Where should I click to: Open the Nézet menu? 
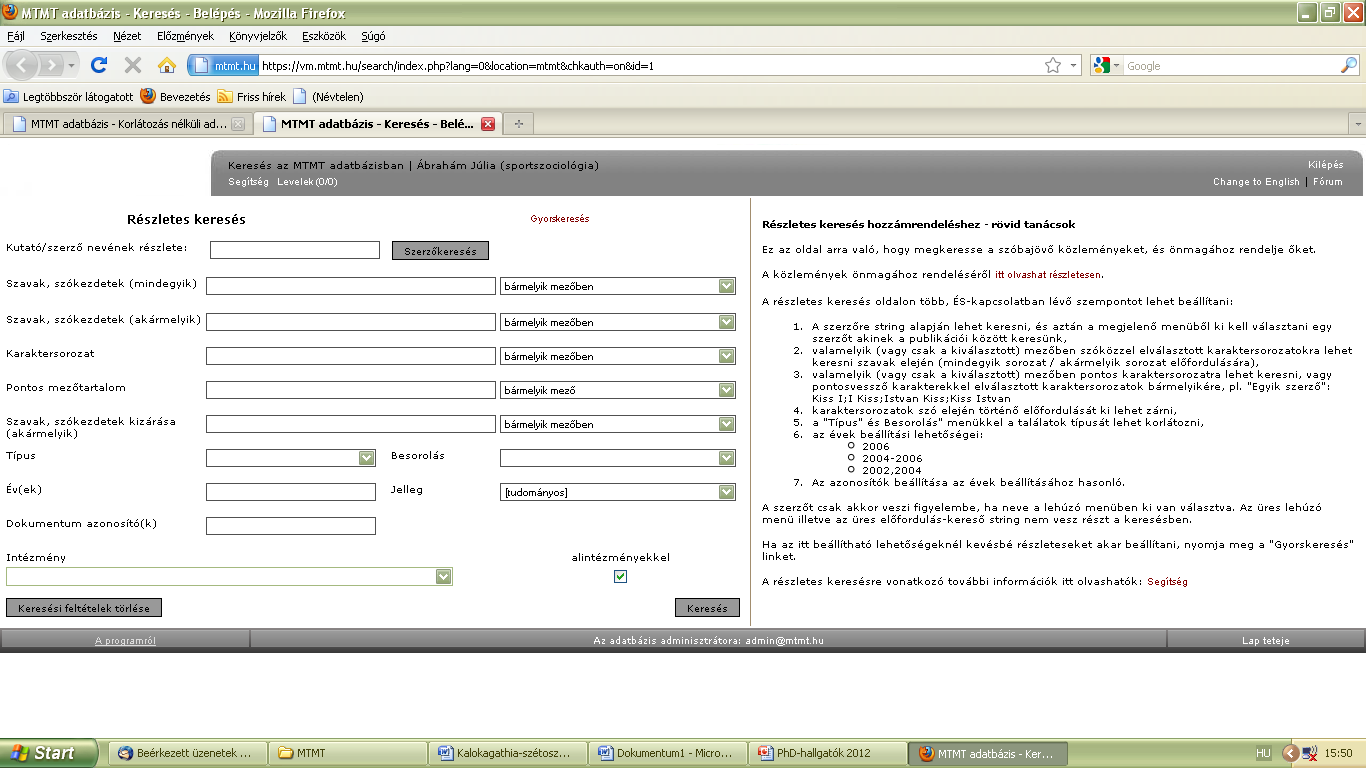coord(127,35)
